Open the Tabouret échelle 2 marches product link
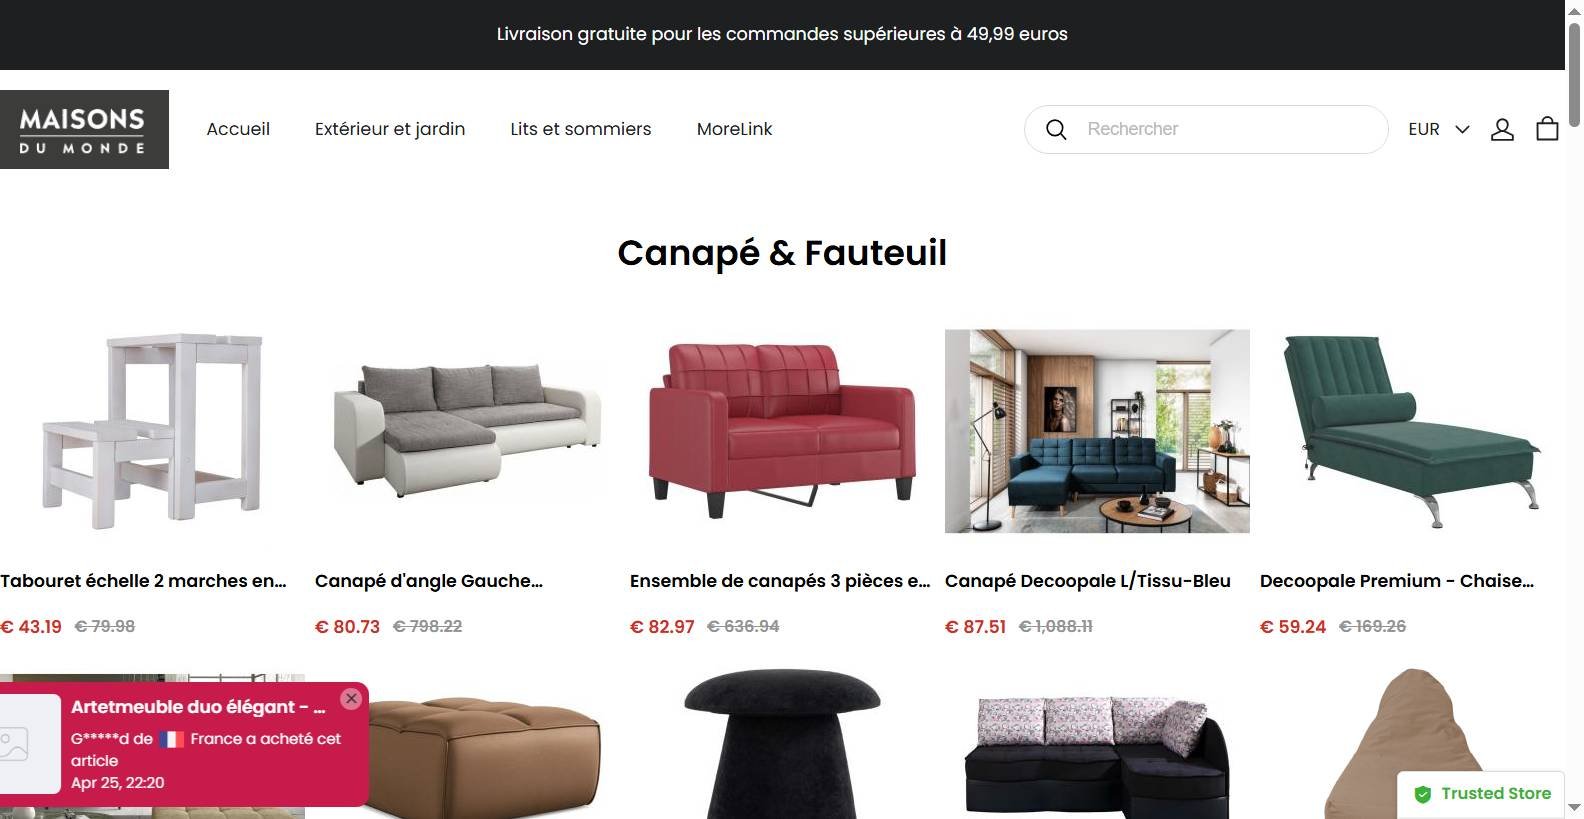 coord(143,581)
